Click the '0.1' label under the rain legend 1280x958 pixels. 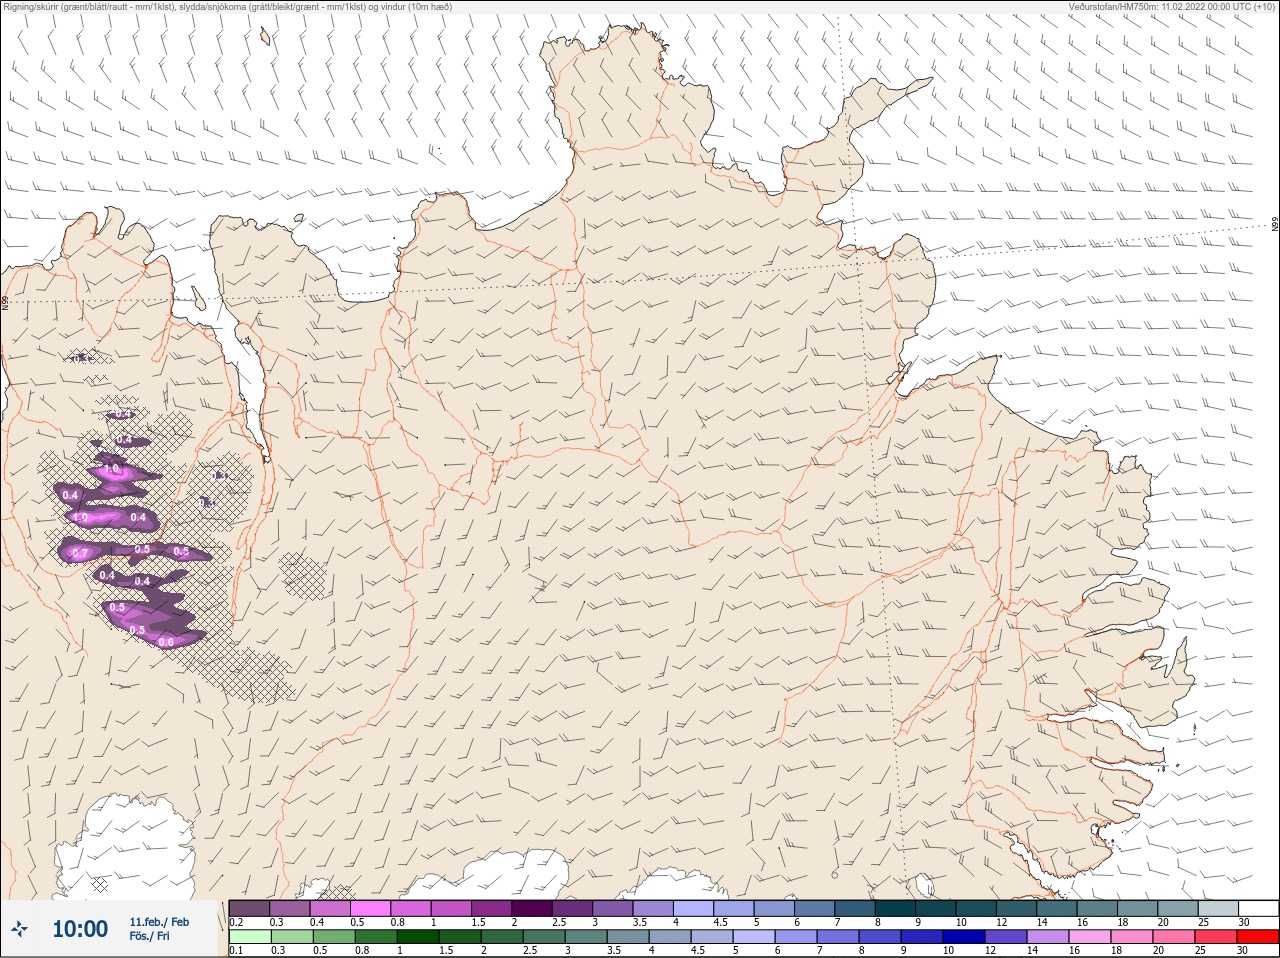[236, 951]
